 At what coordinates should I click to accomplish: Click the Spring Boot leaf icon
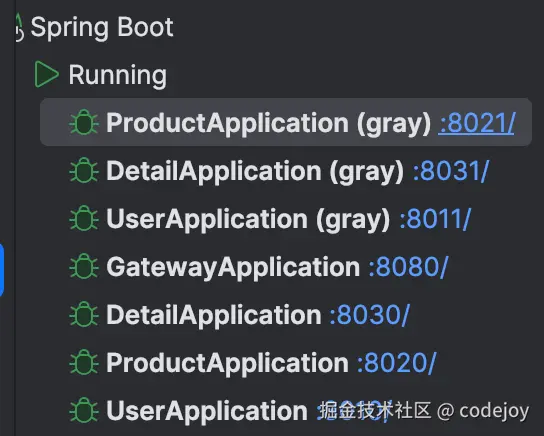(x=19, y=28)
